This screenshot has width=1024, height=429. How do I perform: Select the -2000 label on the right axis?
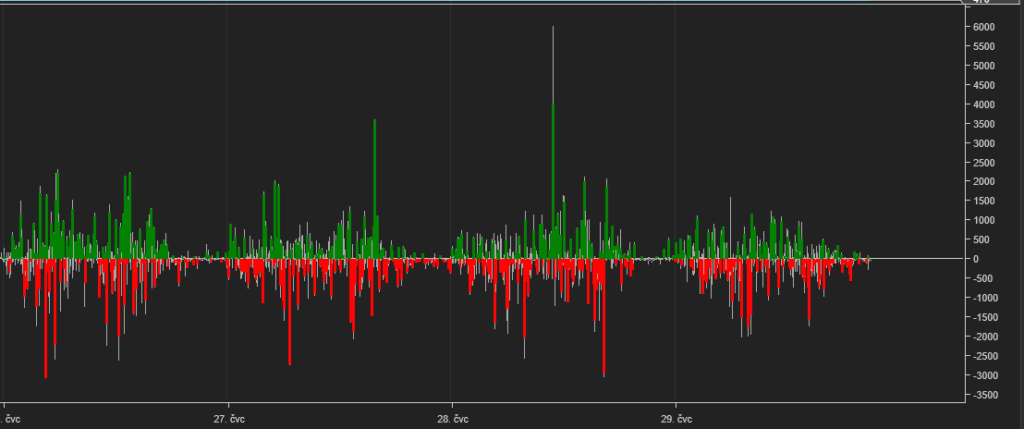click(x=986, y=337)
